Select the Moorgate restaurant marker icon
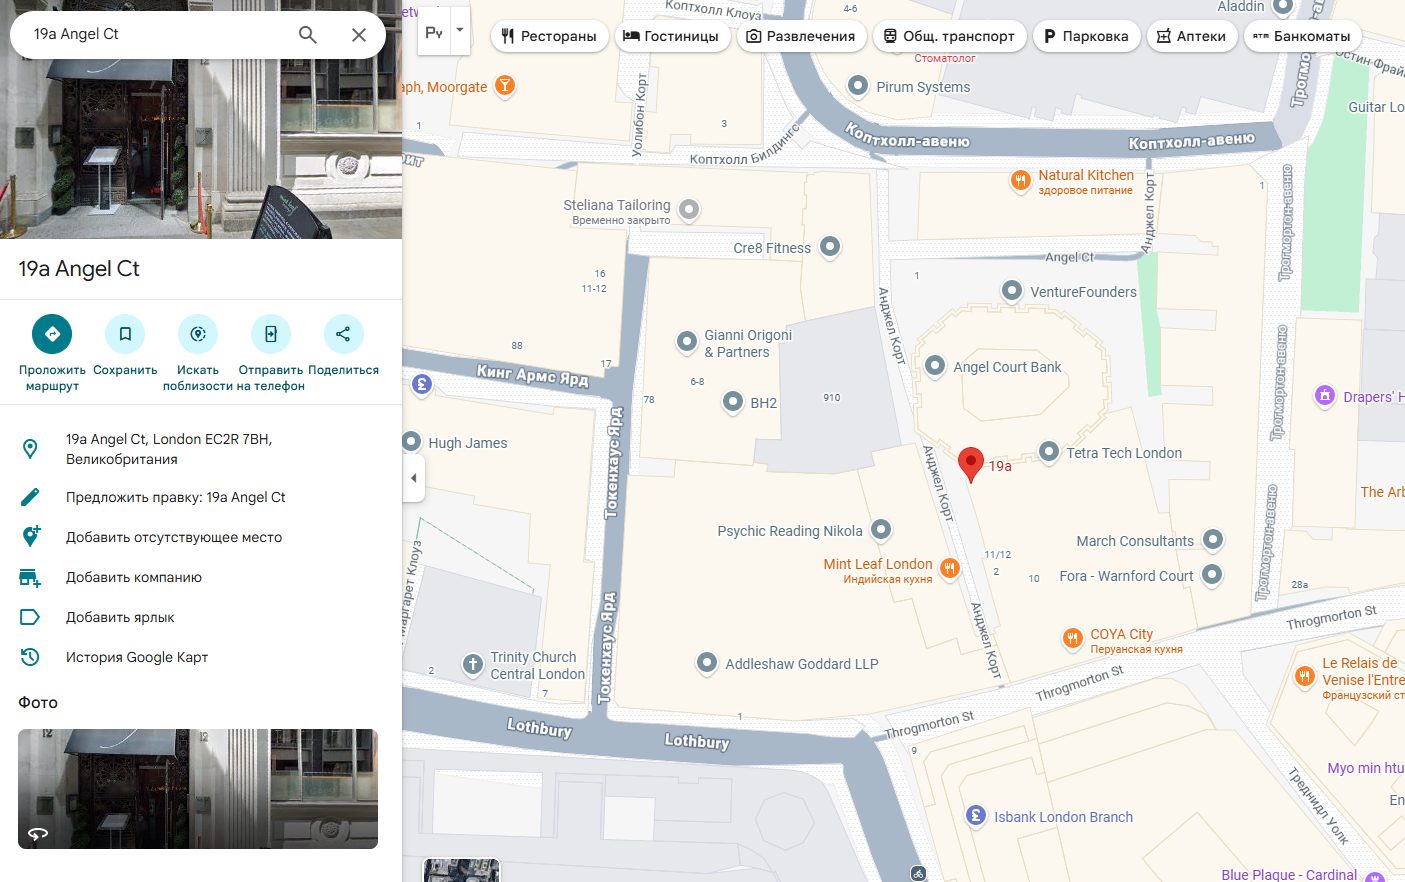The image size is (1405, 882). click(506, 86)
